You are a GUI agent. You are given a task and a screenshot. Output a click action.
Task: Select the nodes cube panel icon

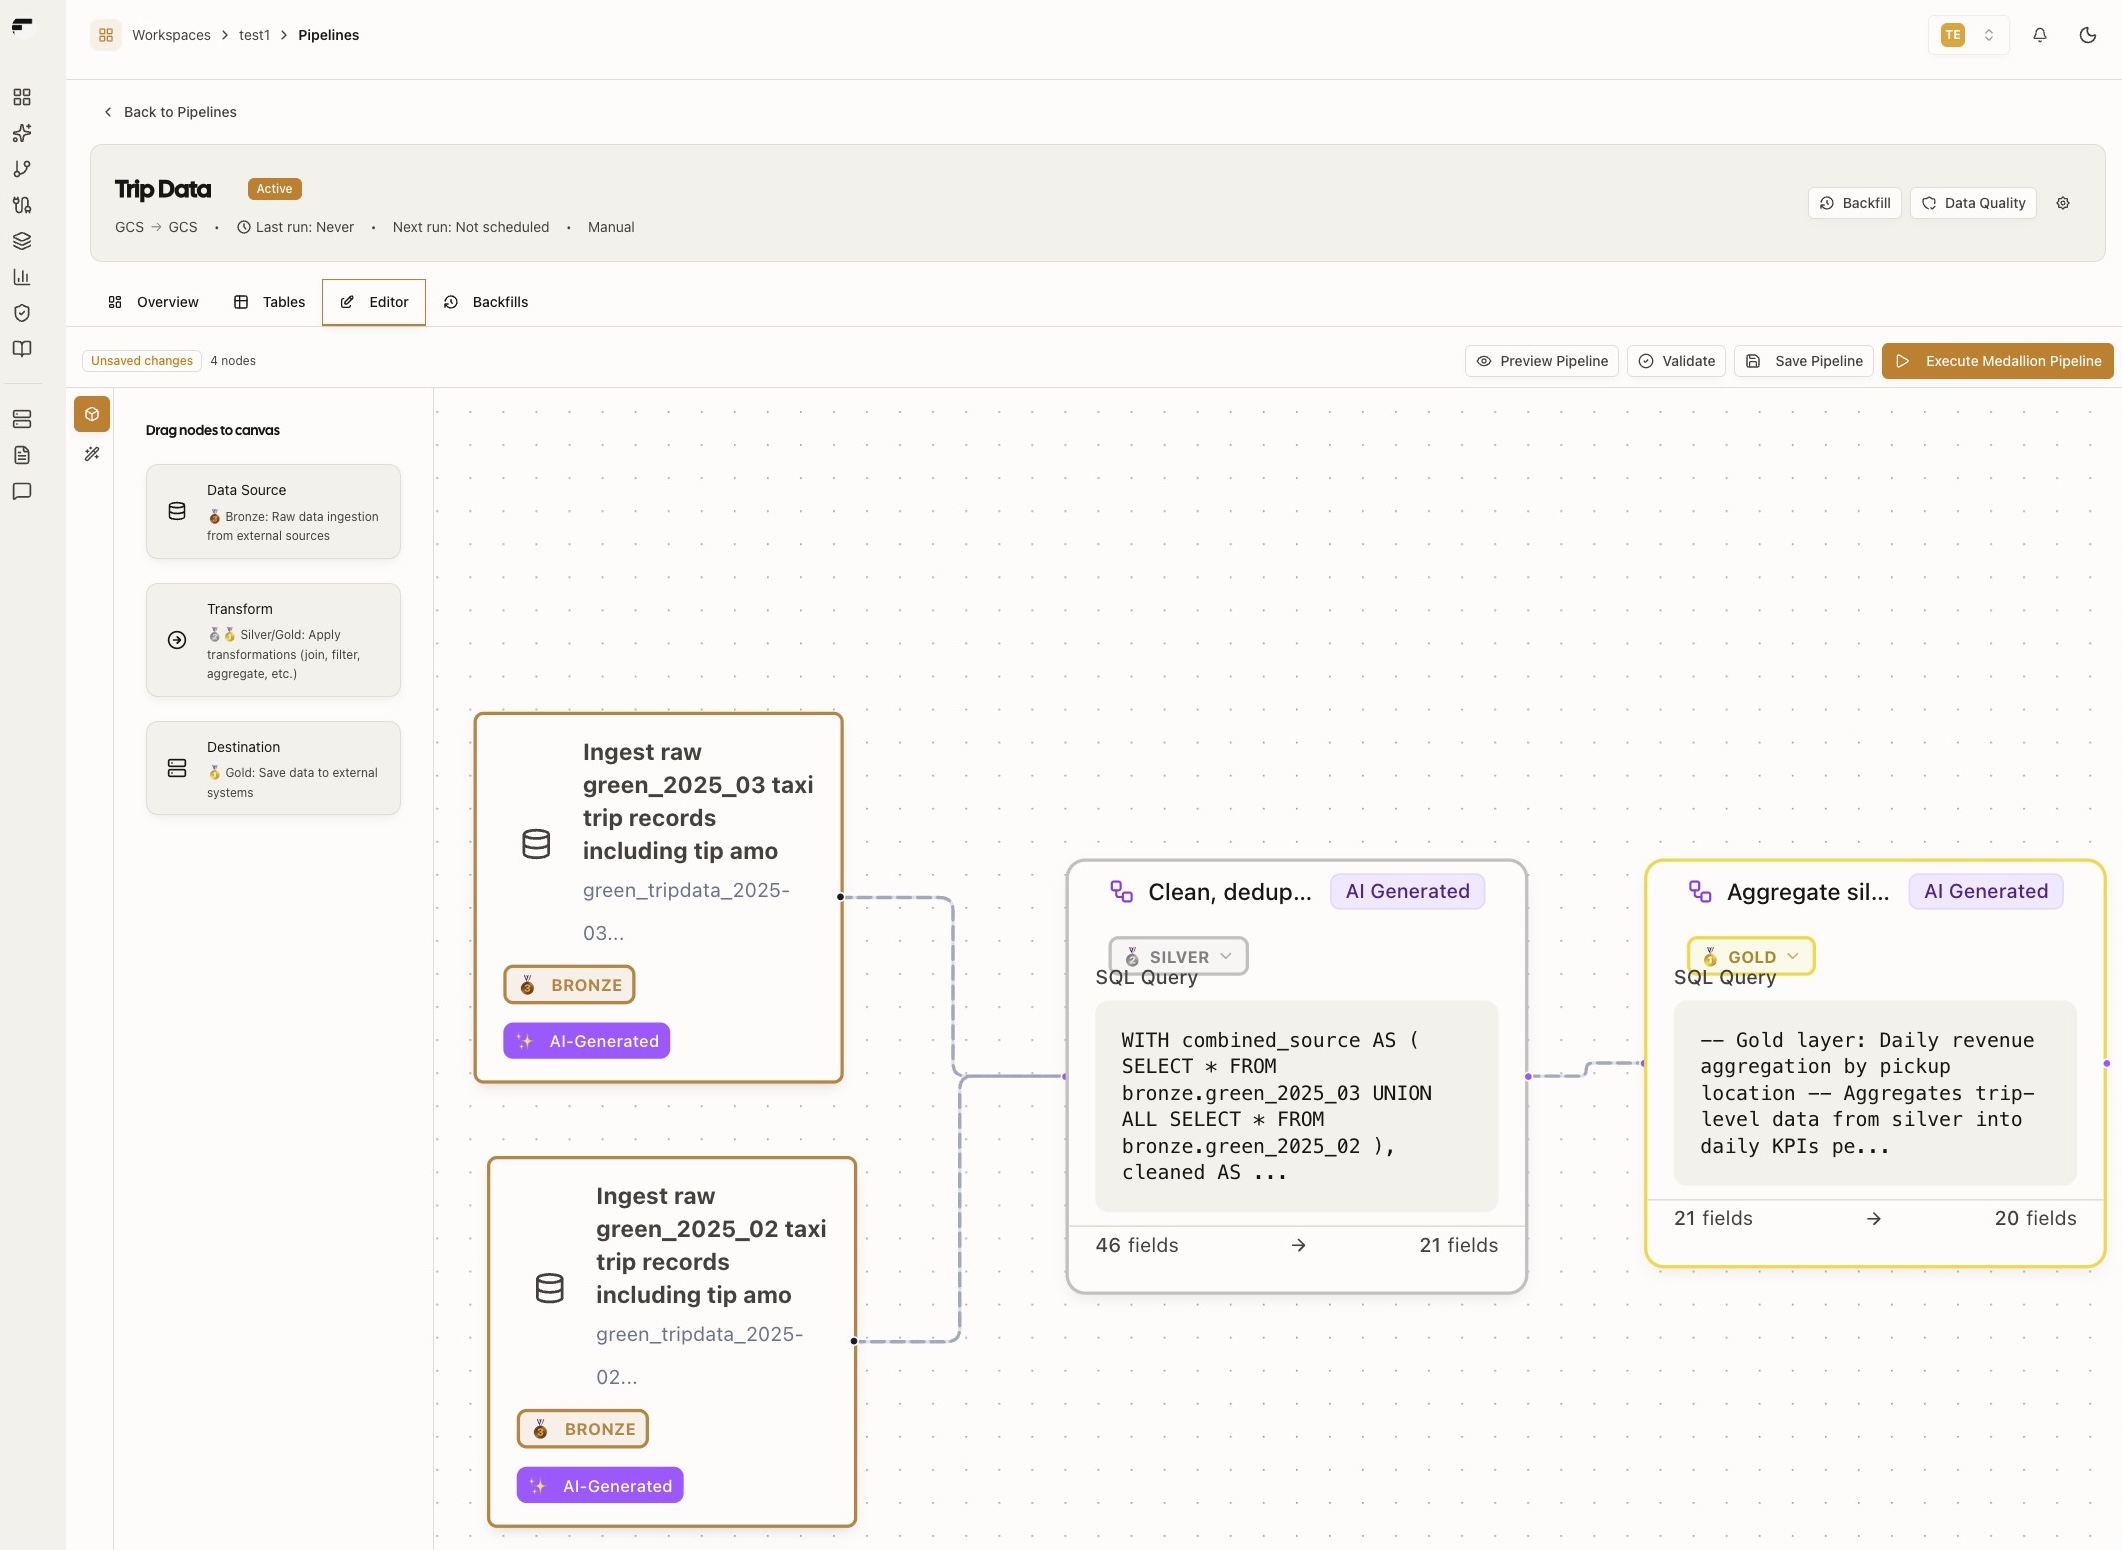click(x=92, y=414)
